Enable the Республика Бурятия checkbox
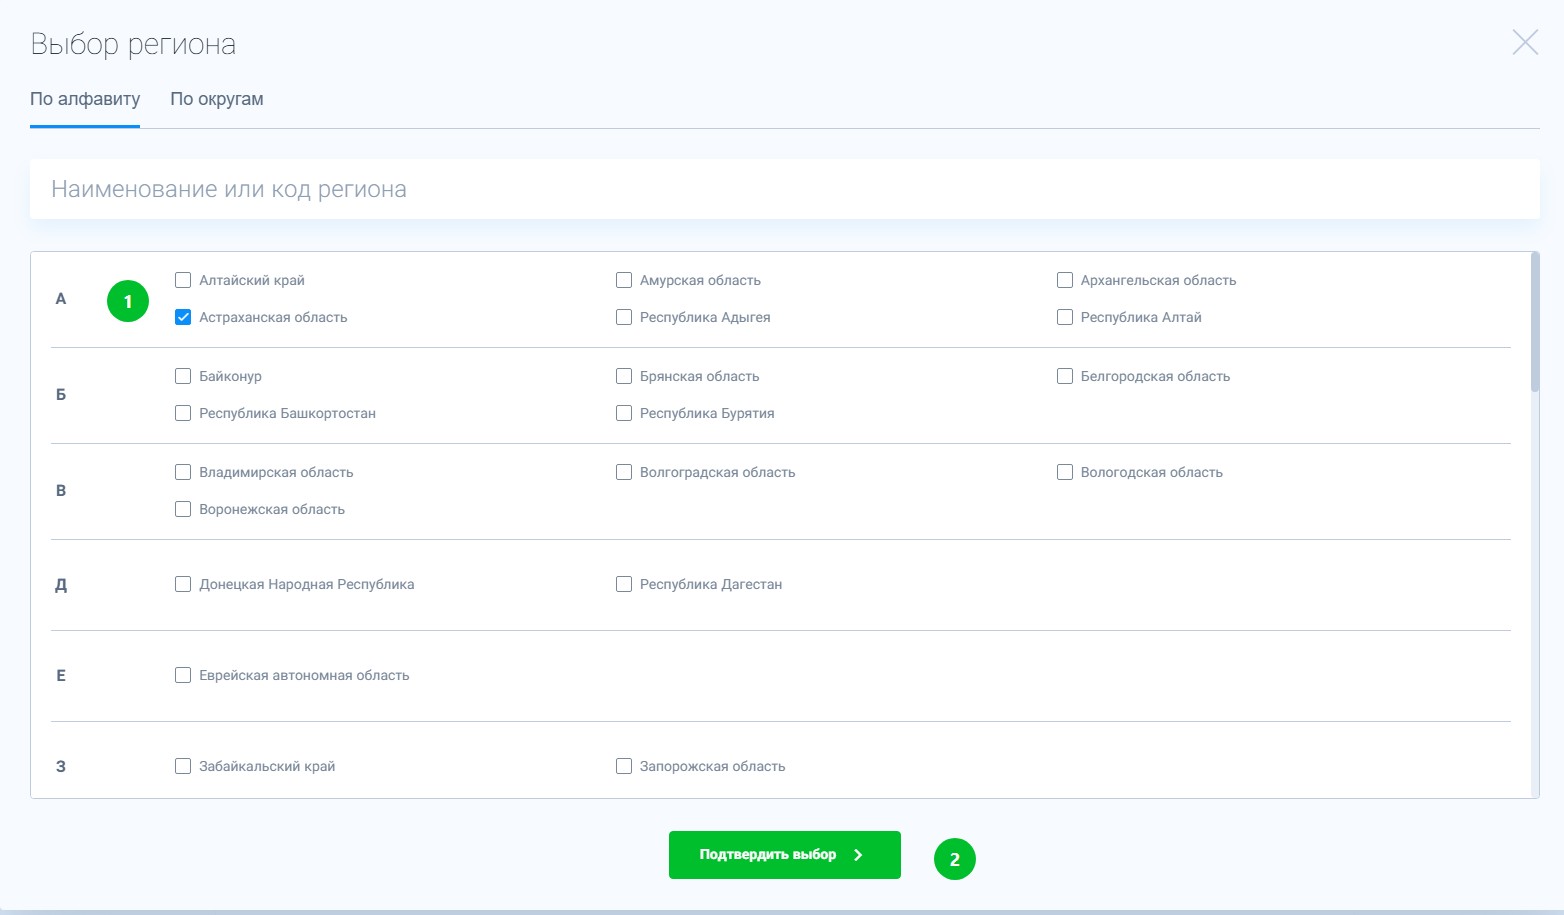Viewport: 1564px width, 915px height. (624, 413)
